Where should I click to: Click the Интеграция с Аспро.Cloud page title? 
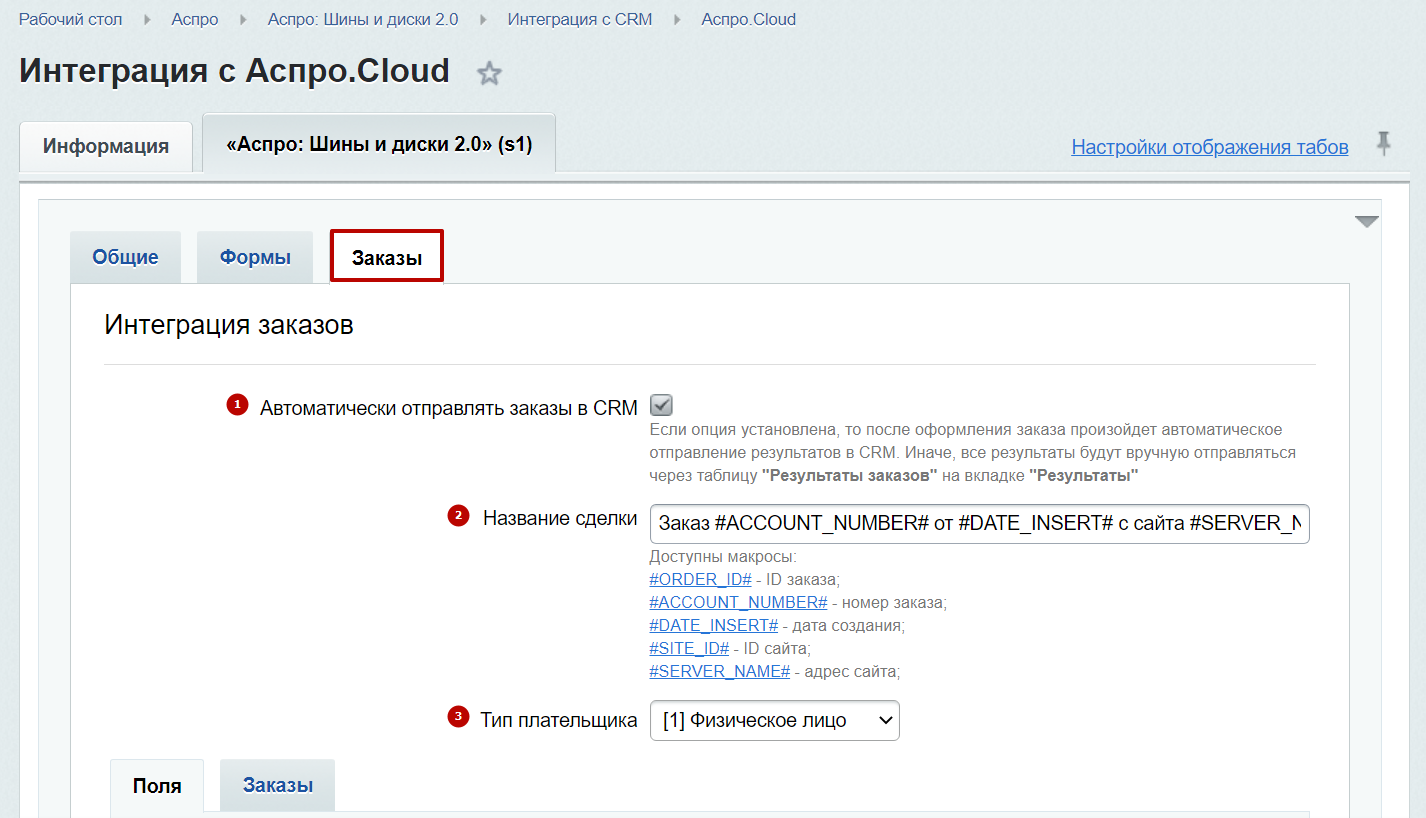(234, 71)
